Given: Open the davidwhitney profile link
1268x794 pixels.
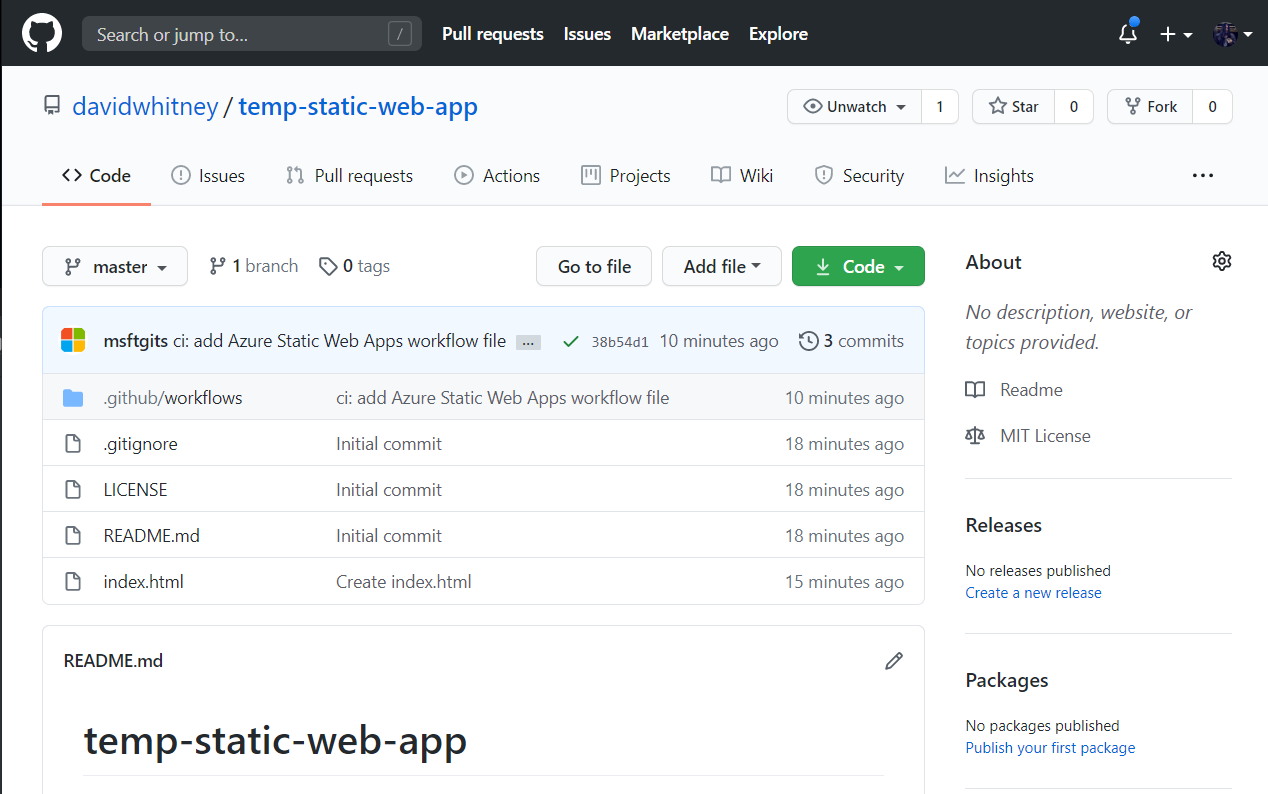Looking at the screenshot, I should pyautogui.click(x=145, y=106).
